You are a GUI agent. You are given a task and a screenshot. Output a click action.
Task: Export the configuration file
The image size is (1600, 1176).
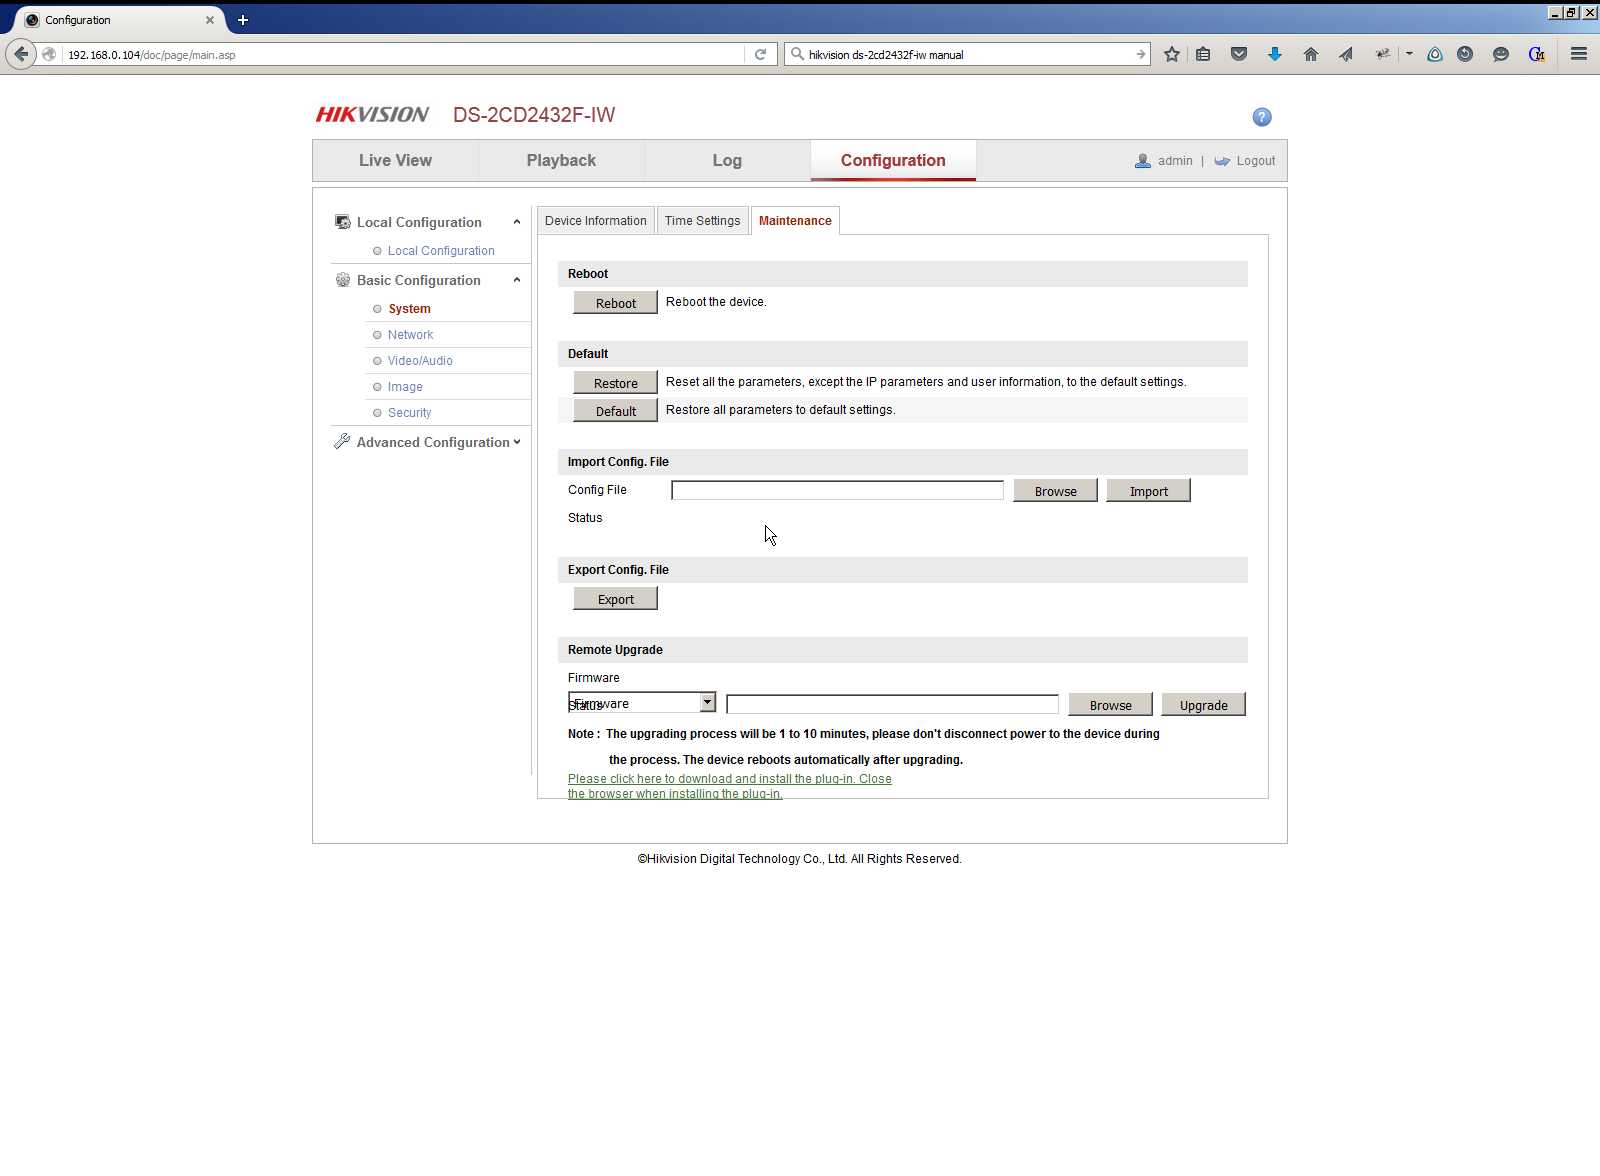click(x=616, y=599)
